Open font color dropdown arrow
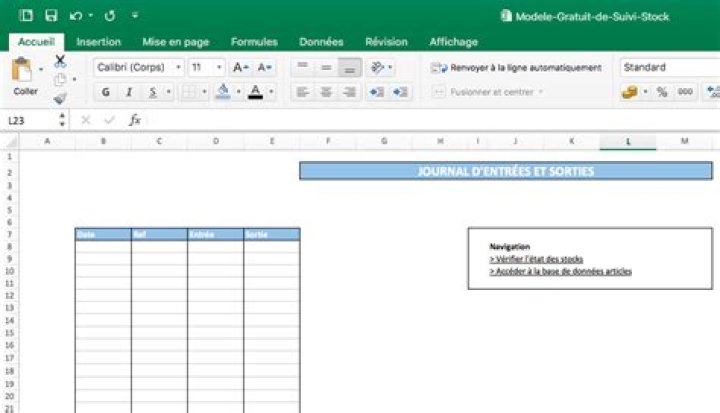The image size is (720, 413). (x=271, y=92)
